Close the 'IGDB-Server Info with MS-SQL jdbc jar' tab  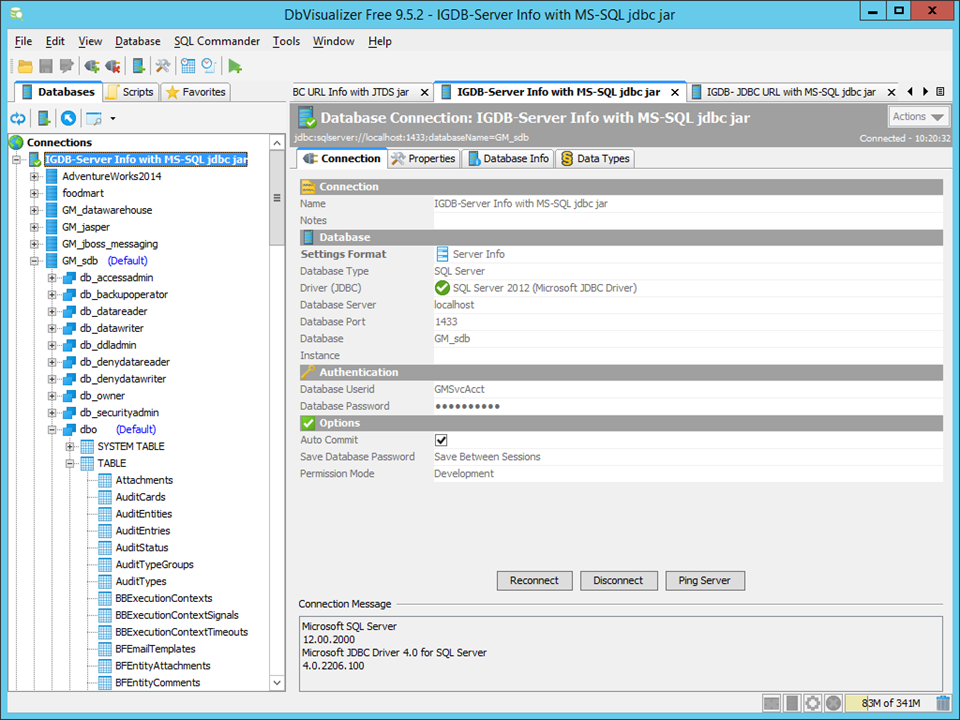point(675,92)
